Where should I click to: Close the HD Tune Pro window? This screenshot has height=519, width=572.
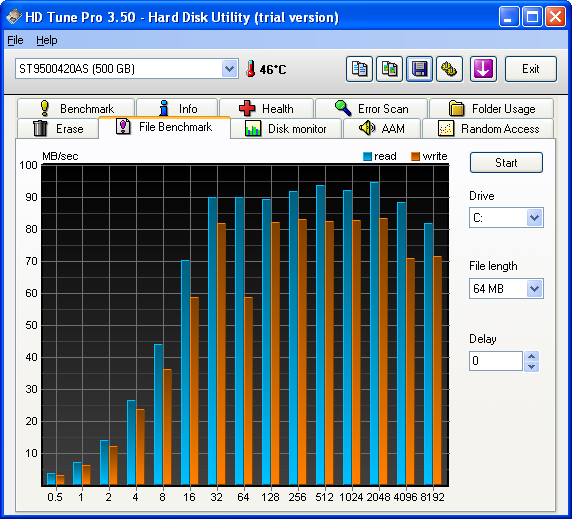point(555,17)
